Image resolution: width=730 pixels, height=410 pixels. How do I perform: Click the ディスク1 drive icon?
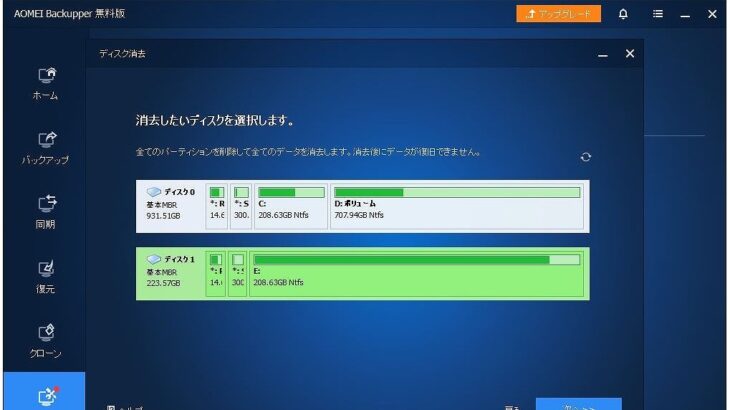153,259
